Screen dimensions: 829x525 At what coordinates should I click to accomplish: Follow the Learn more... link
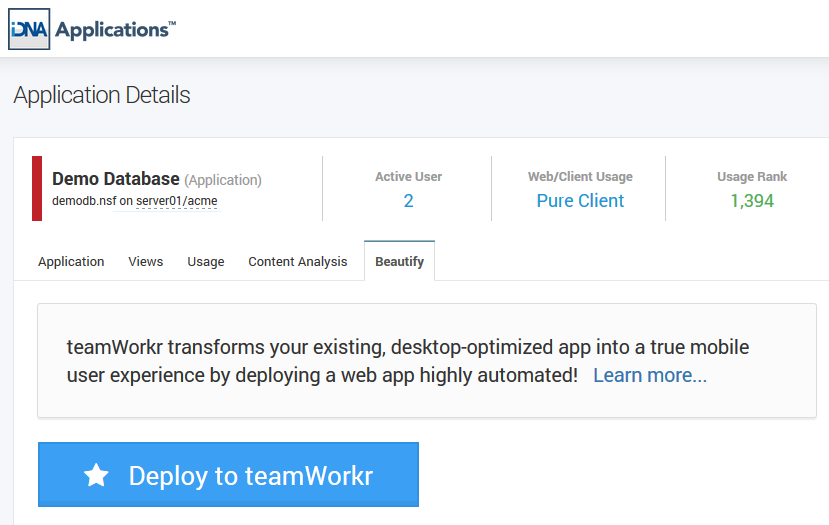(x=650, y=375)
